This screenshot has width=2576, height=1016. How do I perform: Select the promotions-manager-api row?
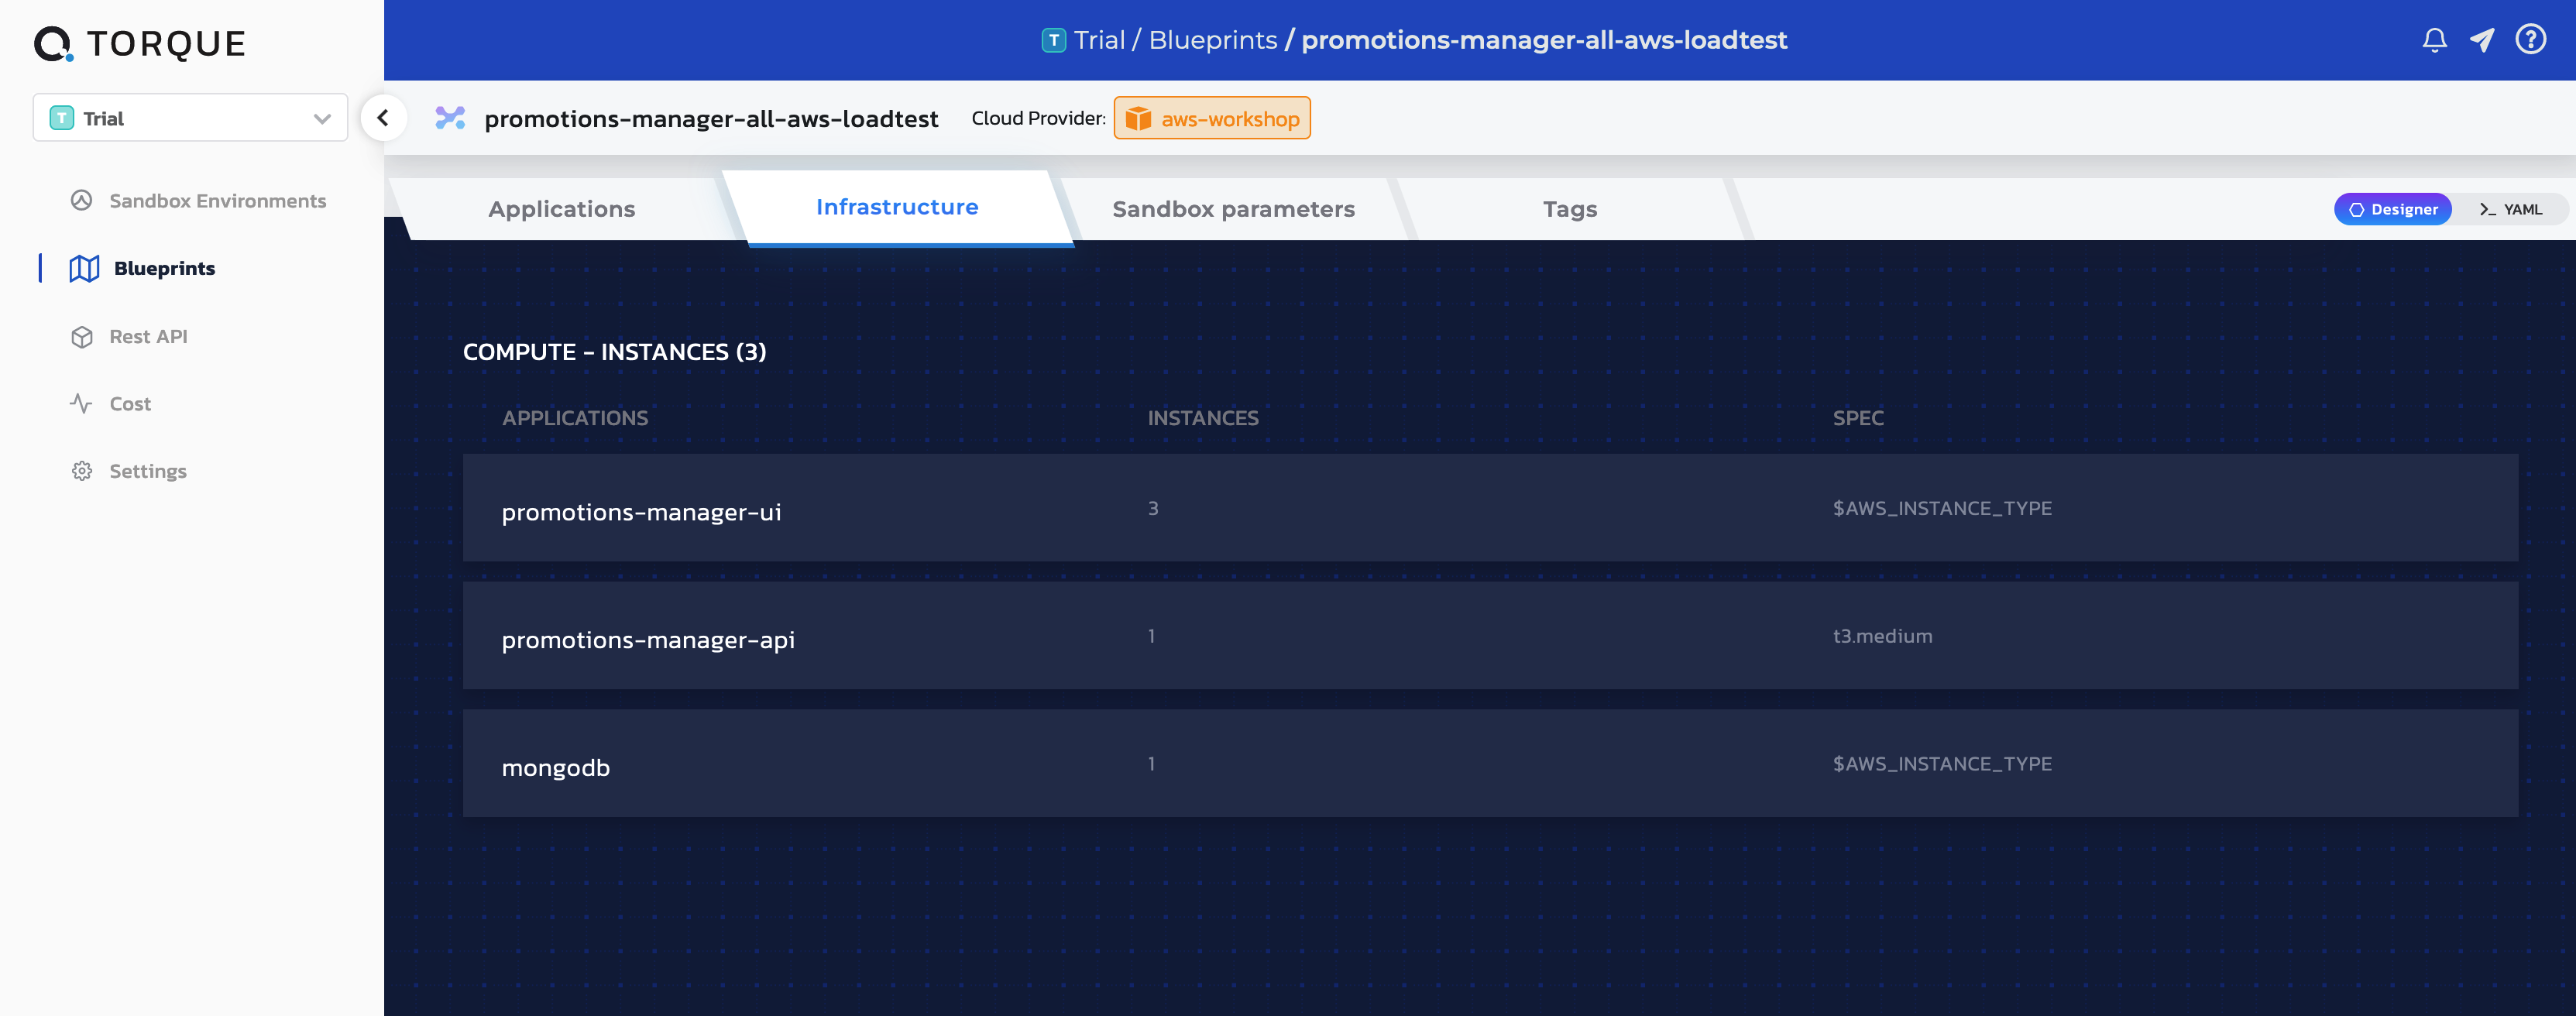pos(1490,636)
